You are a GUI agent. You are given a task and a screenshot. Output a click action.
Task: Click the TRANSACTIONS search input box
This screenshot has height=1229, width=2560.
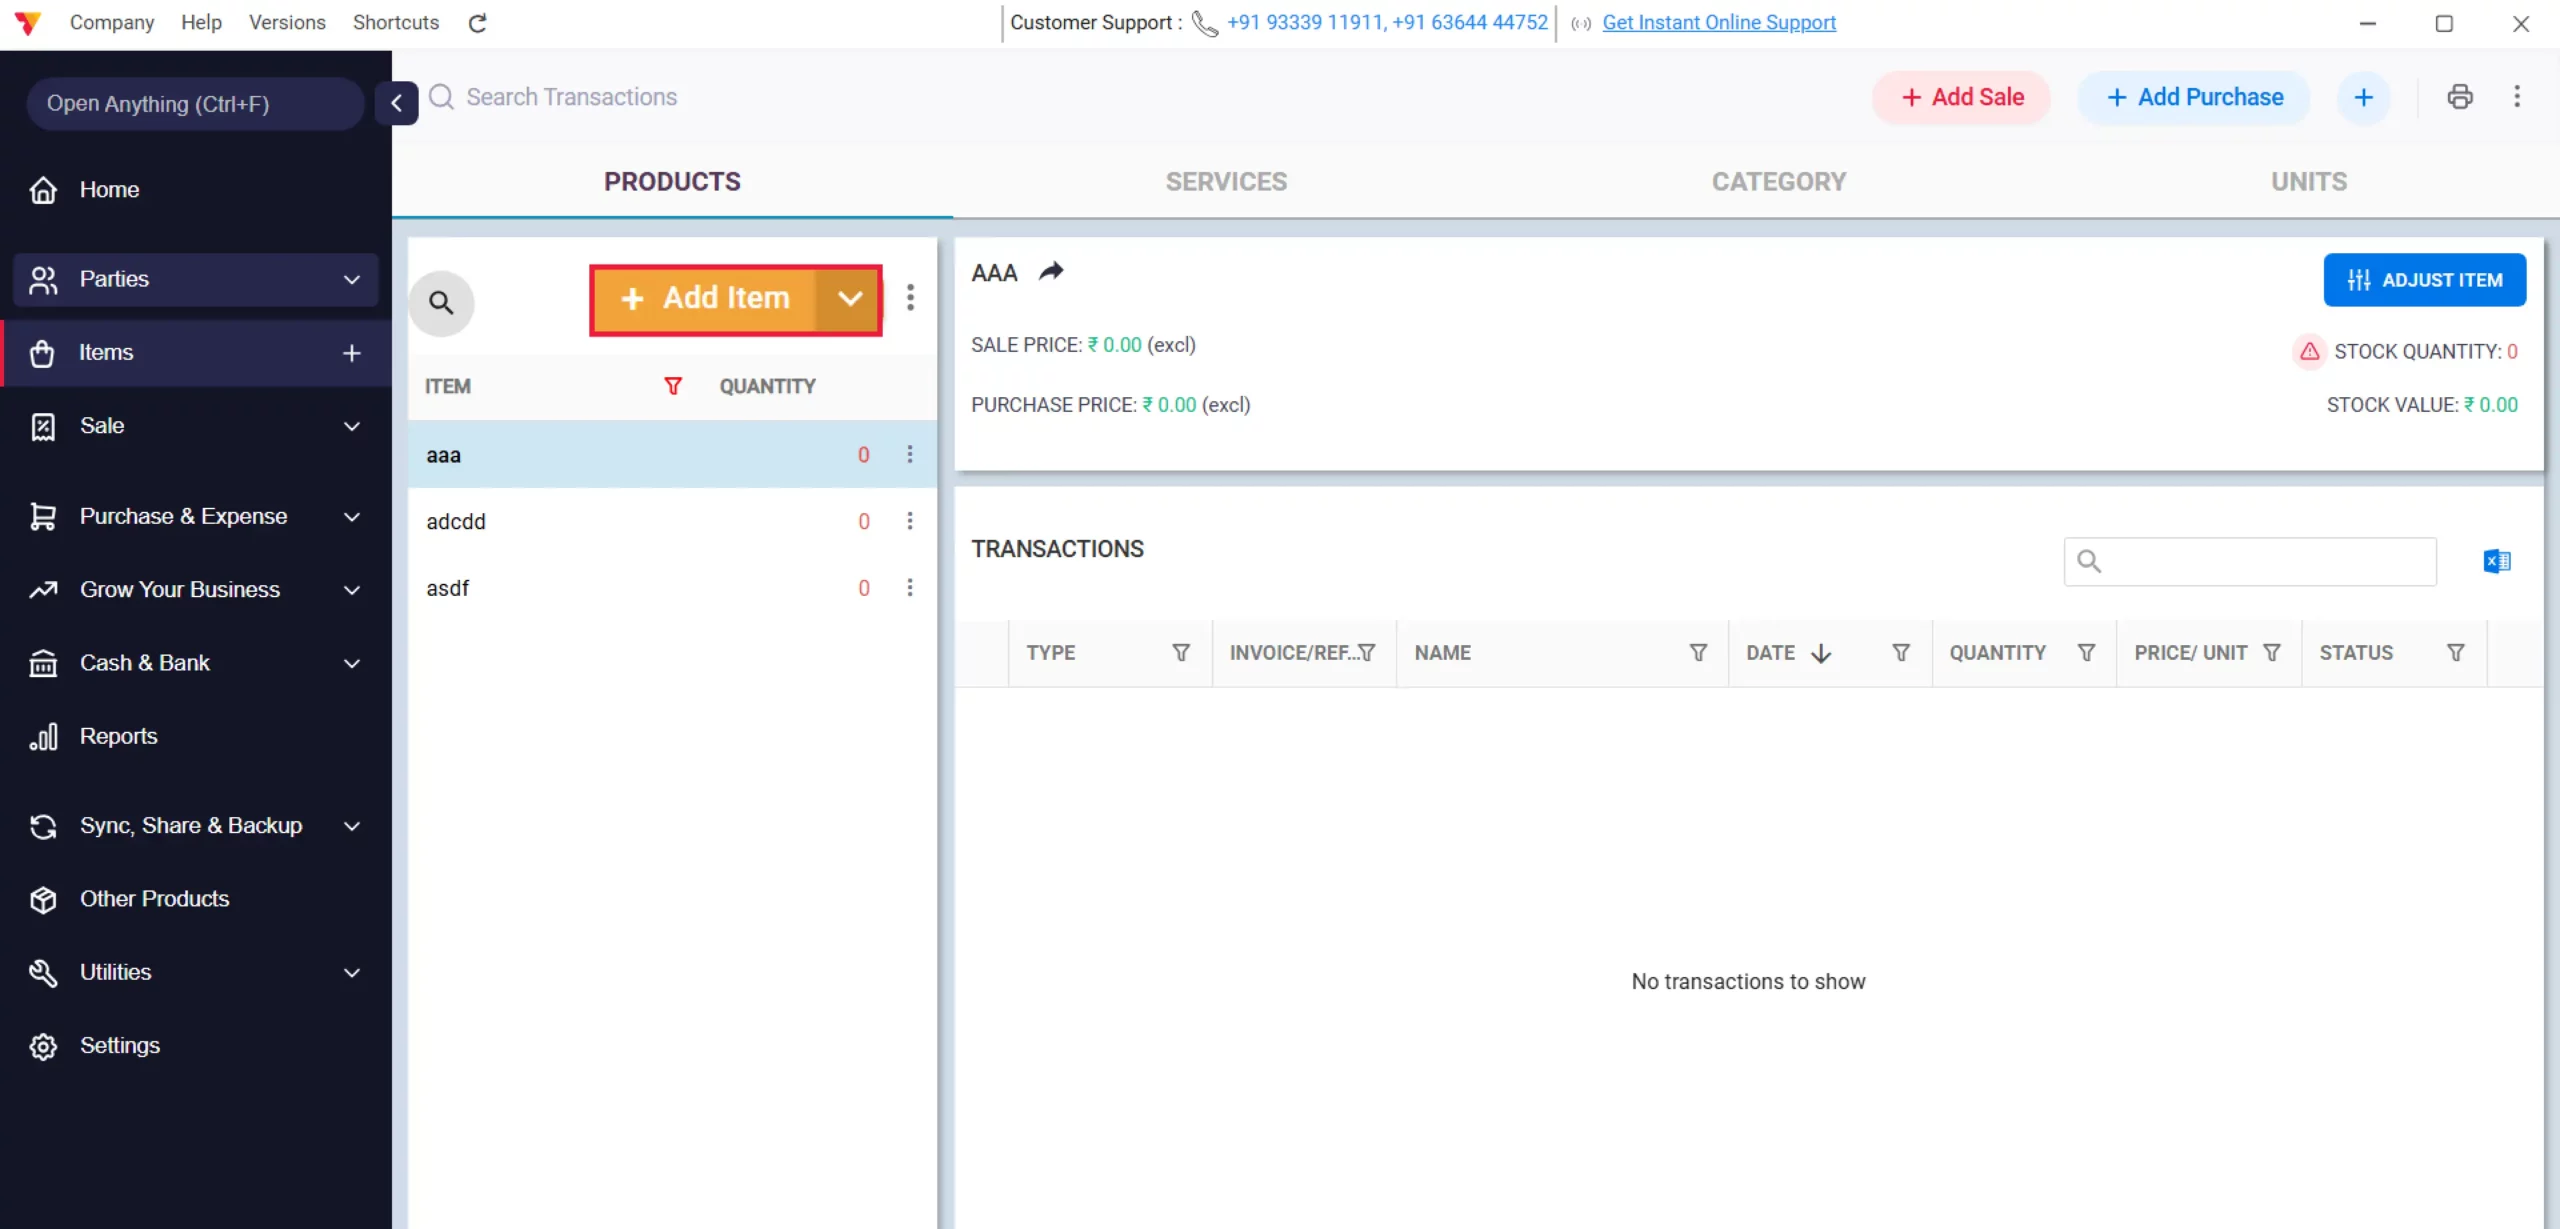[2250, 562]
